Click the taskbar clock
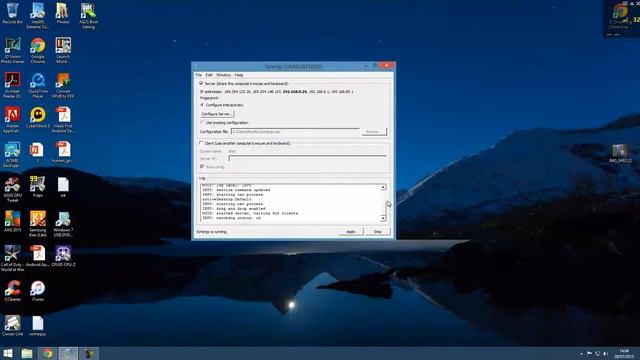640x360 pixels. [624, 353]
